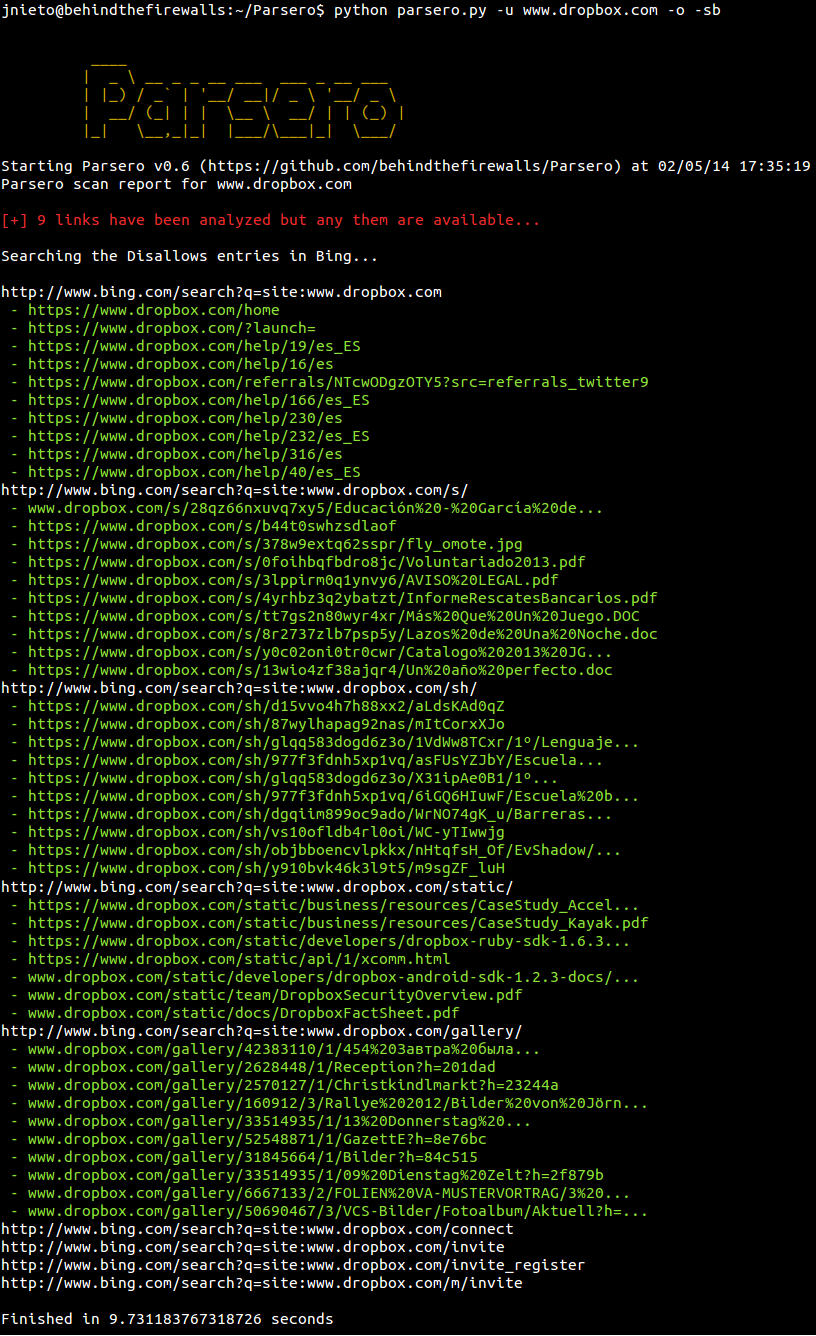Open the gallery 13 Donnerstag link
816x1336 pixels.
pyautogui.click(x=280, y=1120)
